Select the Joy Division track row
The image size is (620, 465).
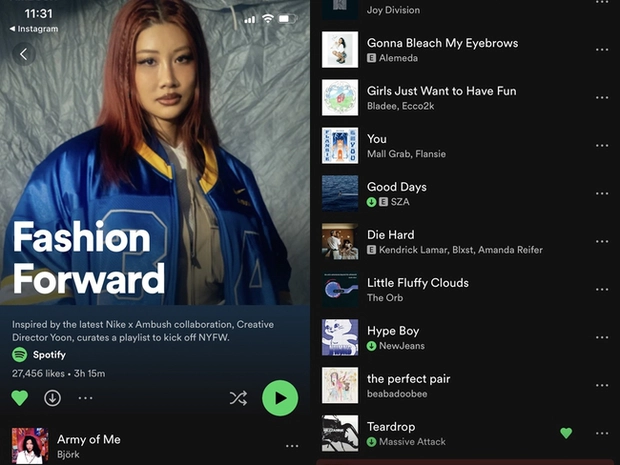click(x=465, y=10)
